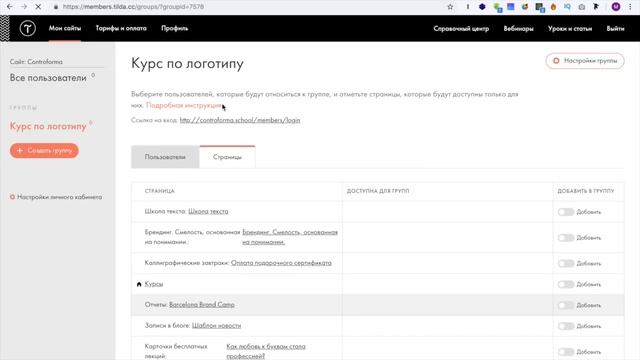This screenshot has height=360, width=640.
Task: Open Мои сайты in top menu
Action: (65, 28)
